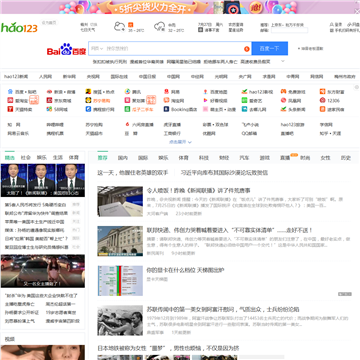The width and height of the screenshot is (360, 360).
Task: Click the 搜狐·热点 site icon
Action: coord(88,91)
